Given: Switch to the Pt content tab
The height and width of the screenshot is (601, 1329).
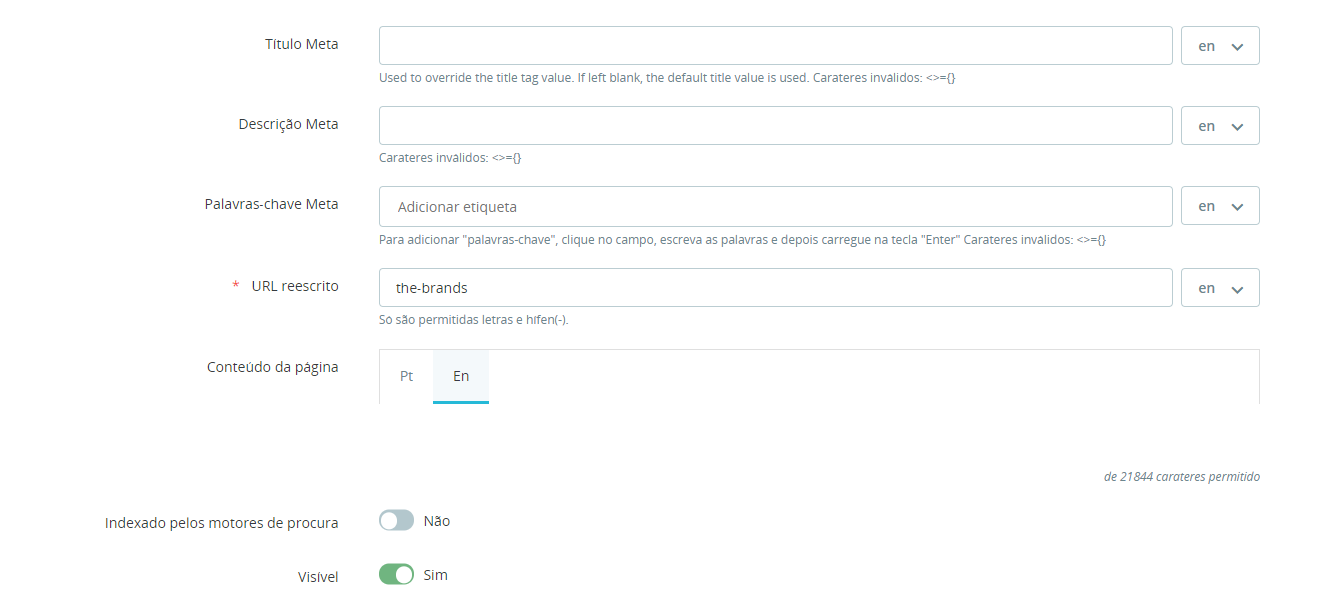Looking at the screenshot, I should pyautogui.click(x=406, y=377).
